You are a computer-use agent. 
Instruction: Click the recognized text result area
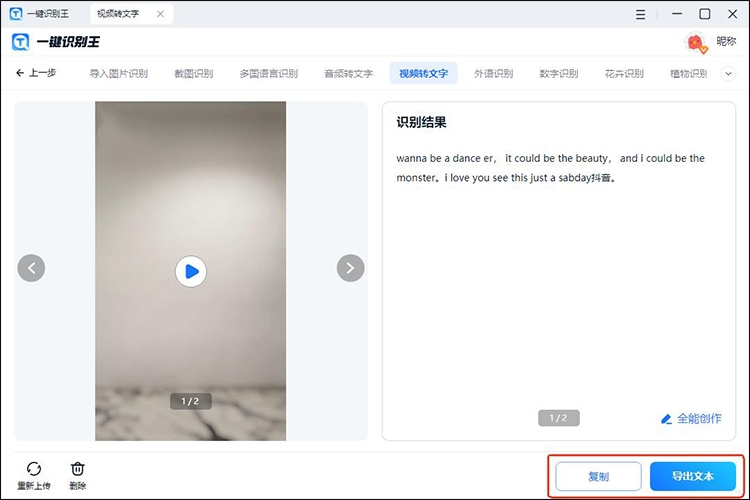pyautogui.click(x=550, y=168)
